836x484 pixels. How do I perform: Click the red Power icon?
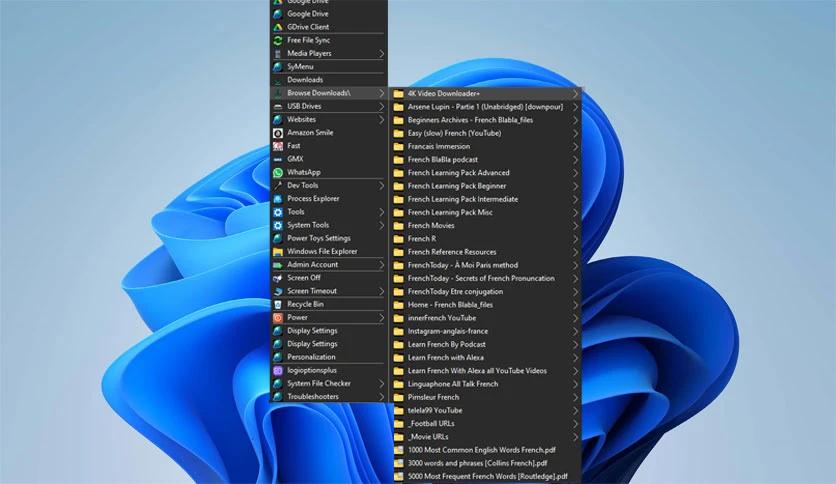[x=278, y=318]
